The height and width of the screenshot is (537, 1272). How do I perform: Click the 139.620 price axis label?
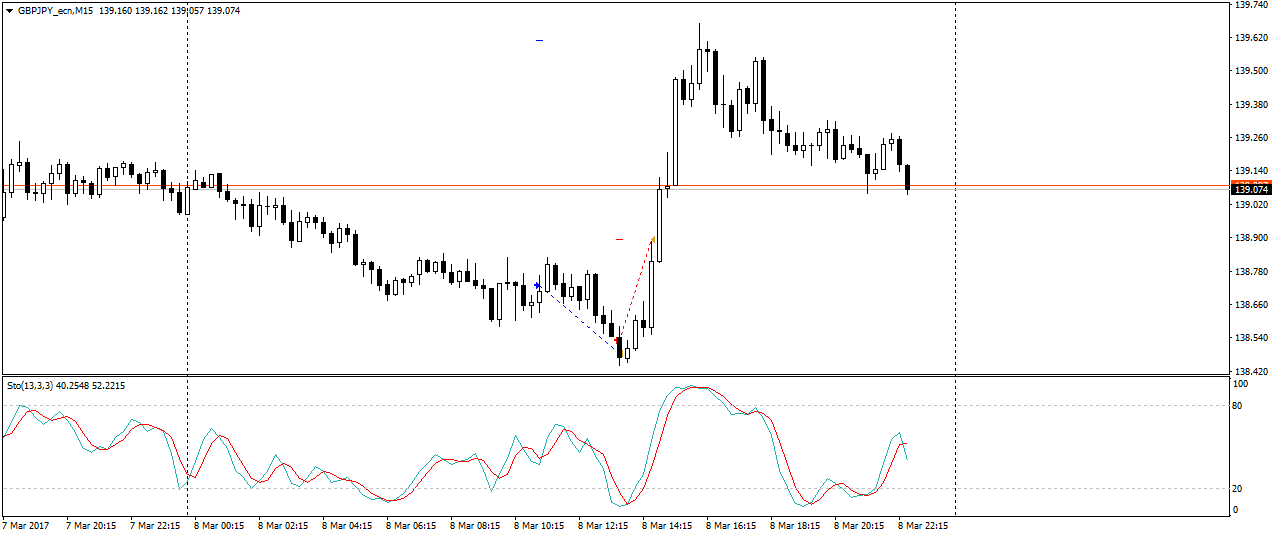pyautogui.click(x=1251, y=38)
